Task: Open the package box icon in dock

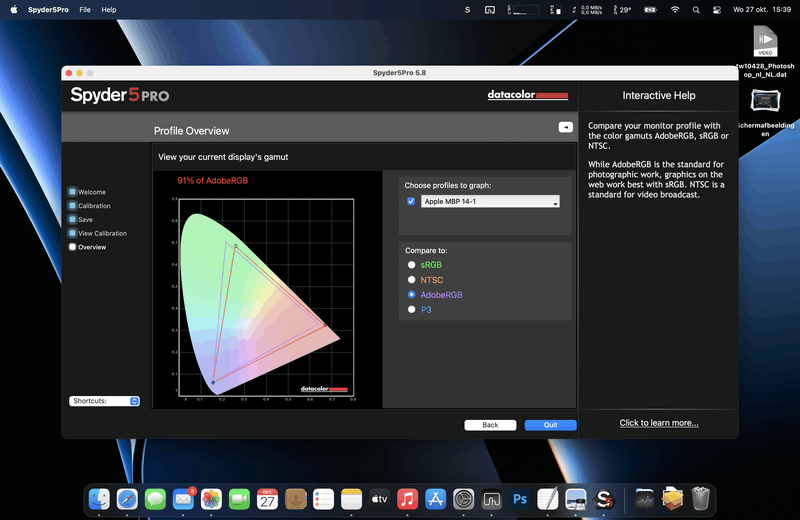Action: point(672,499)
